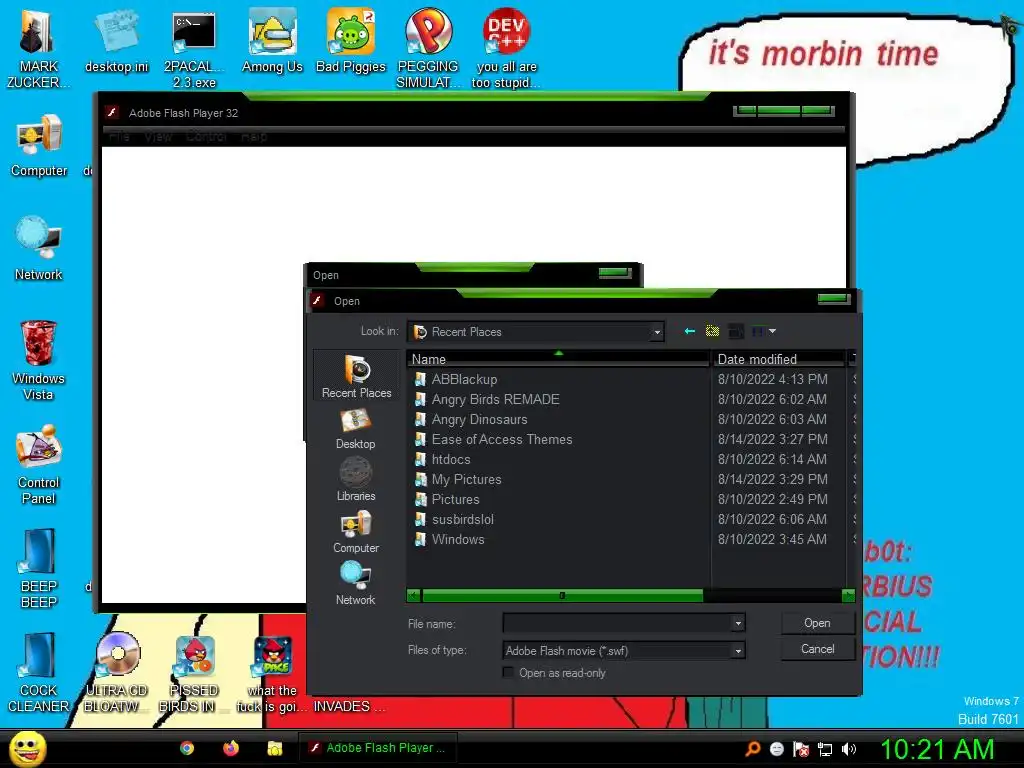Click the Cancel button in the dialog
This screenshot has width=1024, height=768.
(x=818, y=648)
